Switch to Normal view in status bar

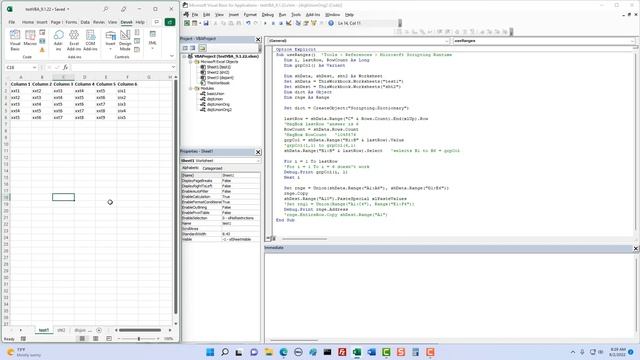point(82,339)
